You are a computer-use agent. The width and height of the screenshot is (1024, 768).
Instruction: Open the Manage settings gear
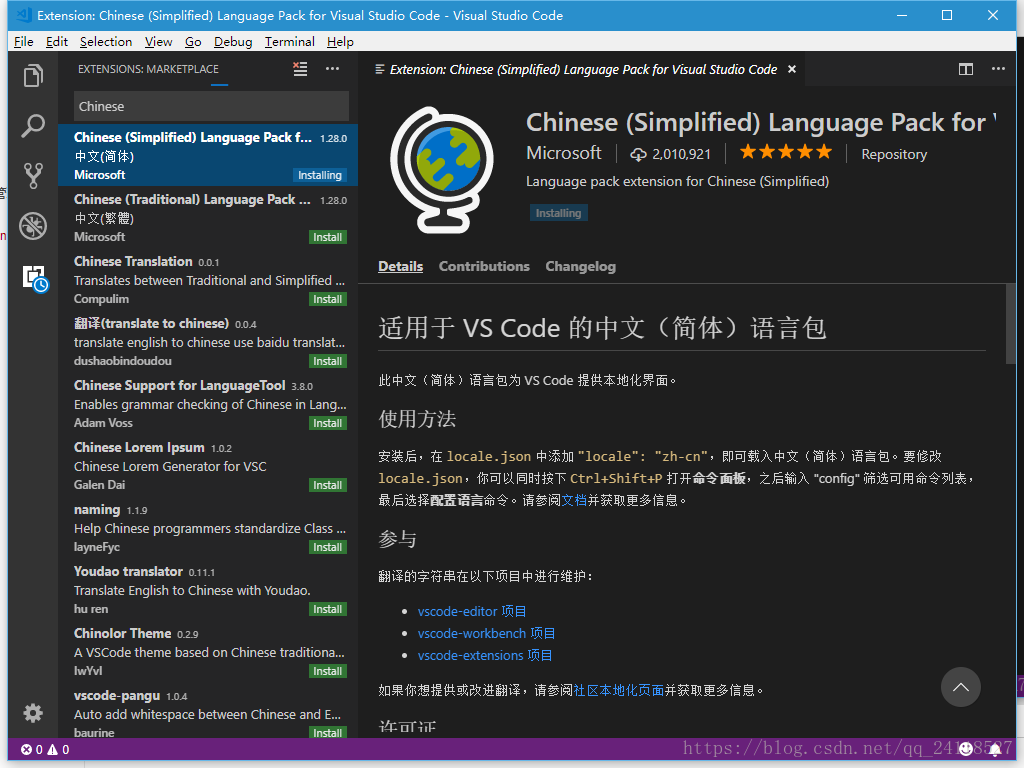(33, 713)
